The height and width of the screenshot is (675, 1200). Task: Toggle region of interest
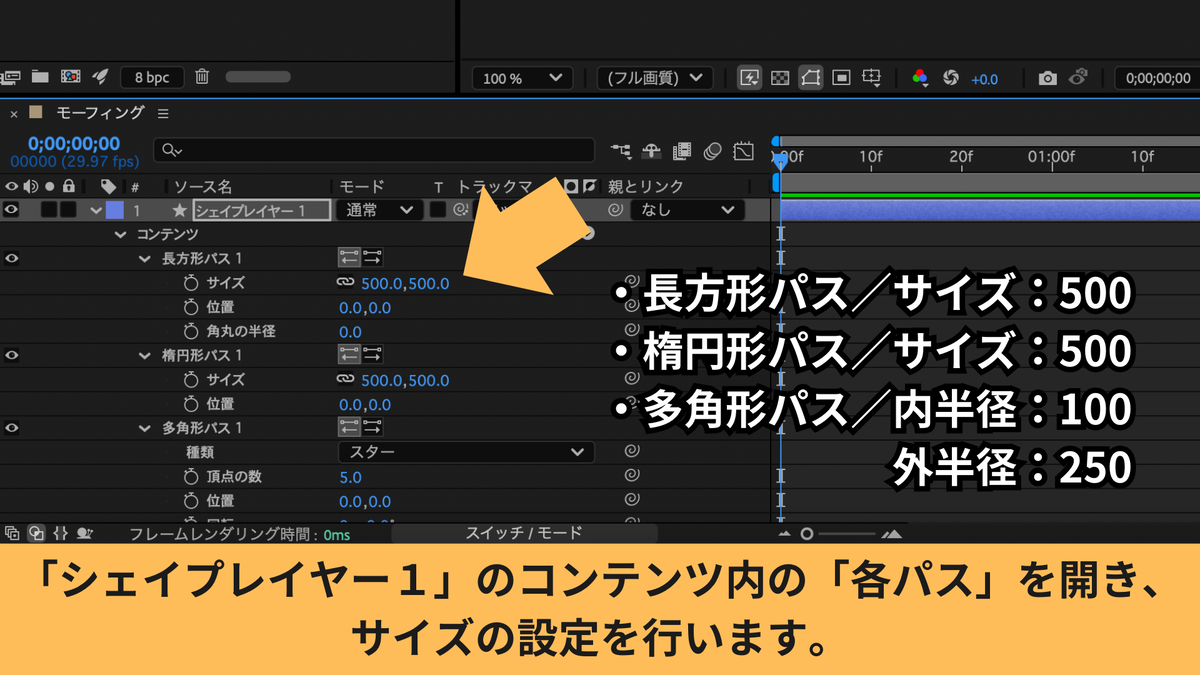click(841, 78)
